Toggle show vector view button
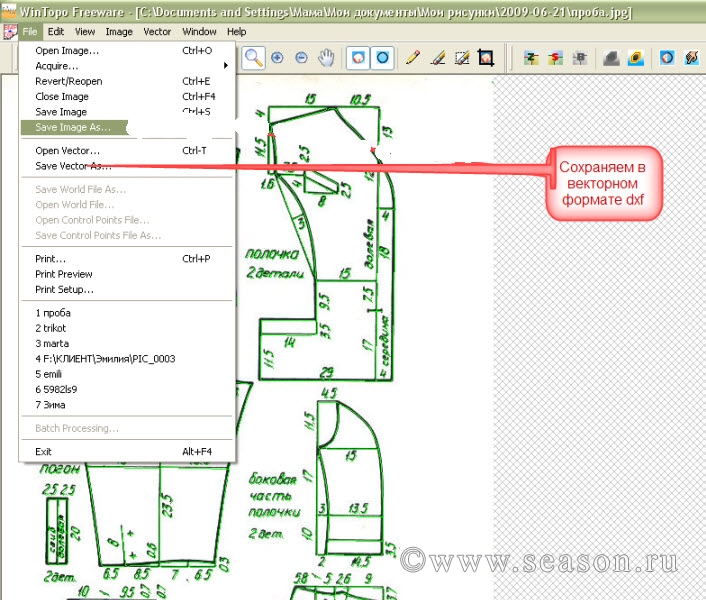This screenshot has width=706, height=600. pyautogui.click(x=382, y=58)
